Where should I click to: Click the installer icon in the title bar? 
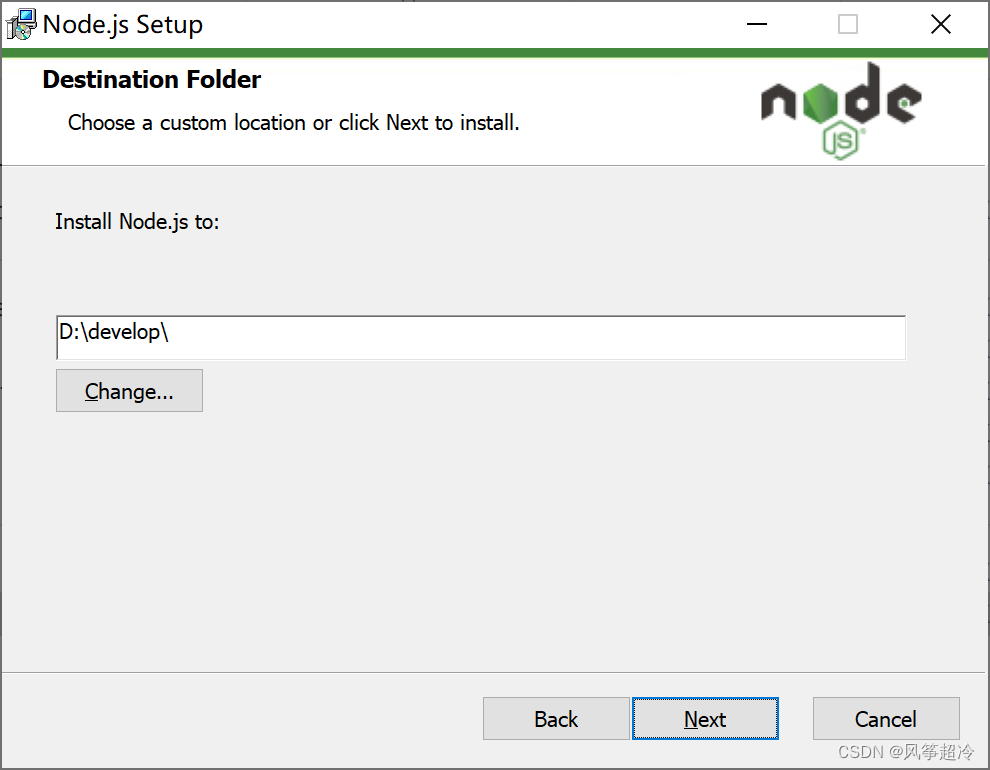pos(21,24)
